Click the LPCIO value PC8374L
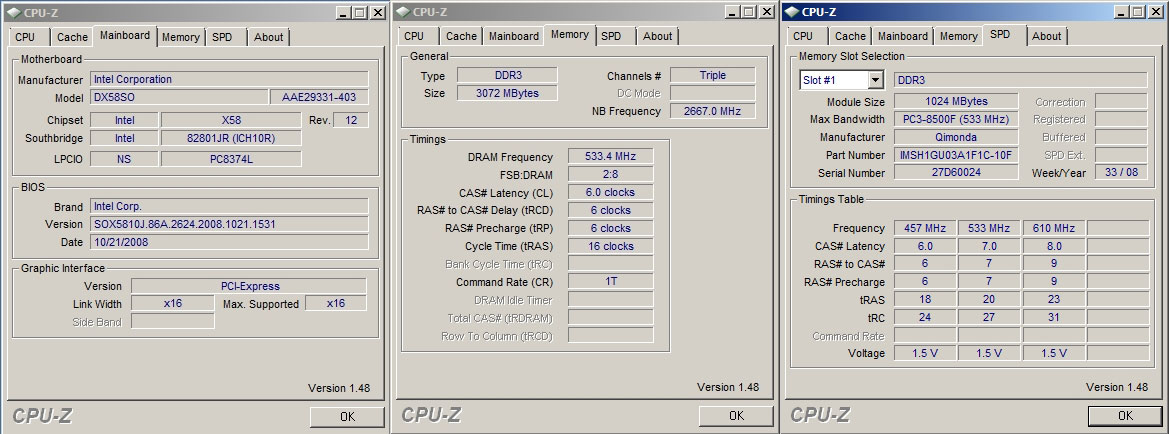The height and width of the screenshot is (434, 1169). [x=231, y=158]
